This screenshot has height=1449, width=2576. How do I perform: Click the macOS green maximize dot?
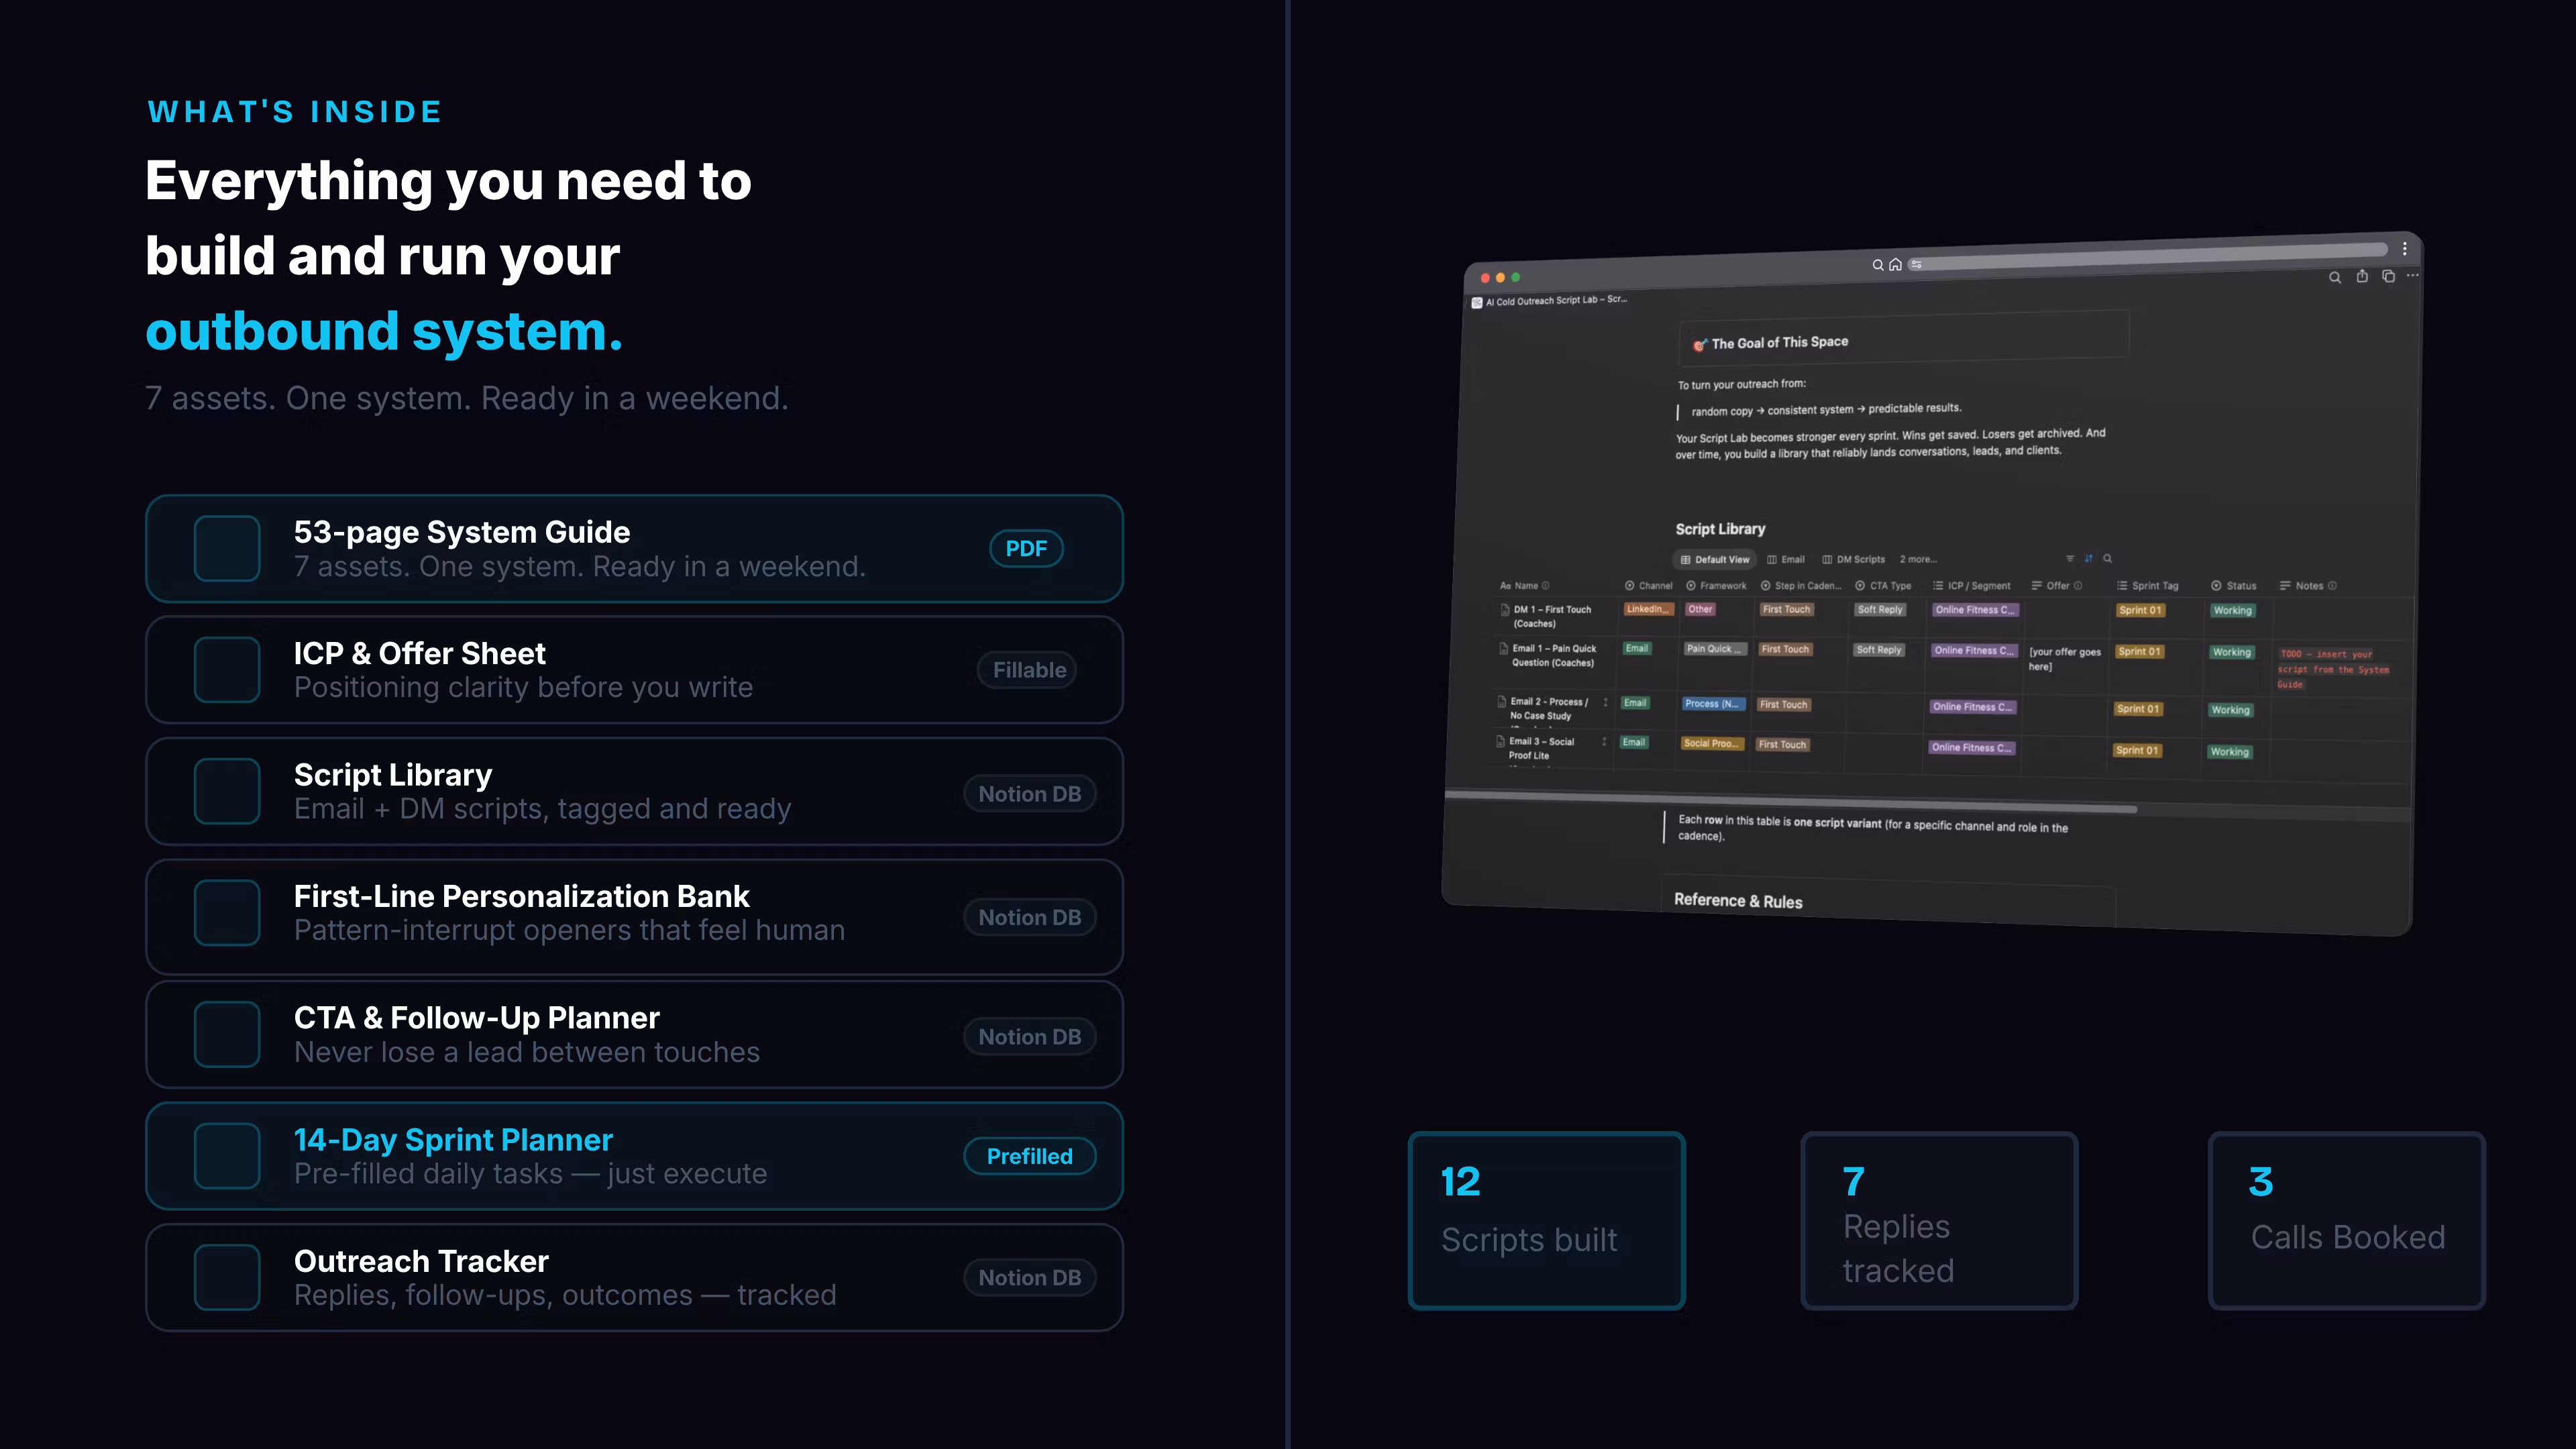coord(1516,277)
